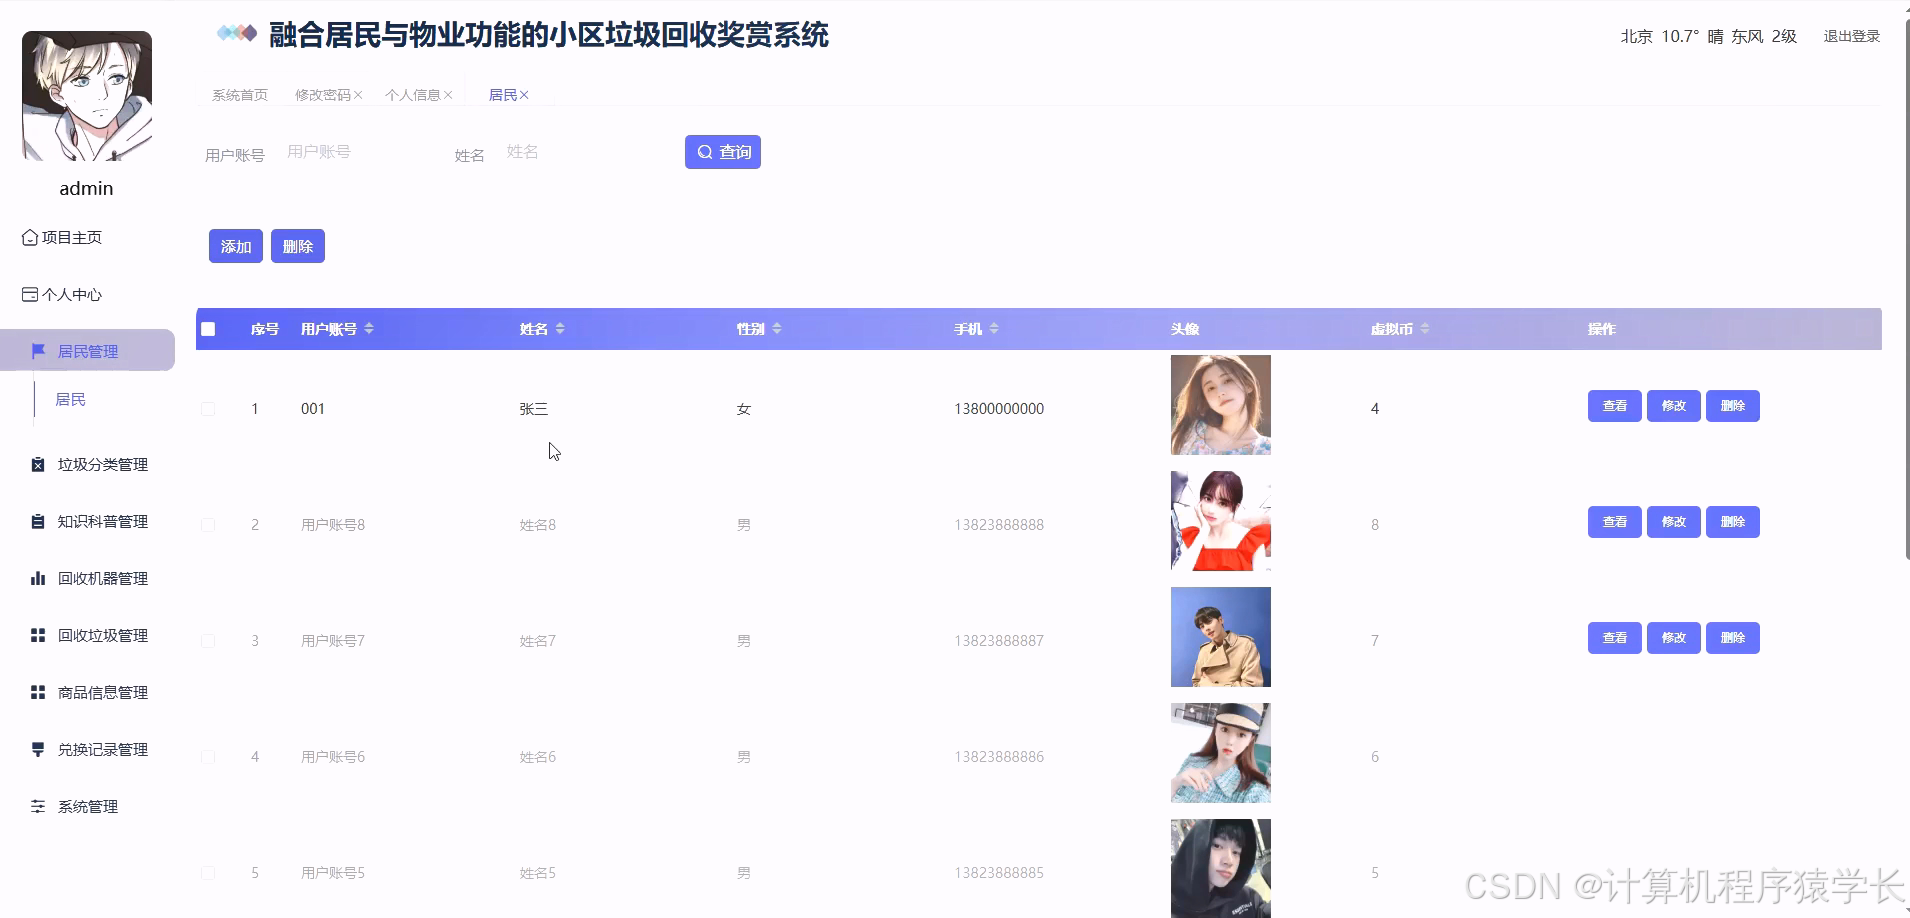The height and width of the screenshot is (918, 1910).
Task: Open 商品信息管理 with its sidebar icon
Action: coord(37,691)
